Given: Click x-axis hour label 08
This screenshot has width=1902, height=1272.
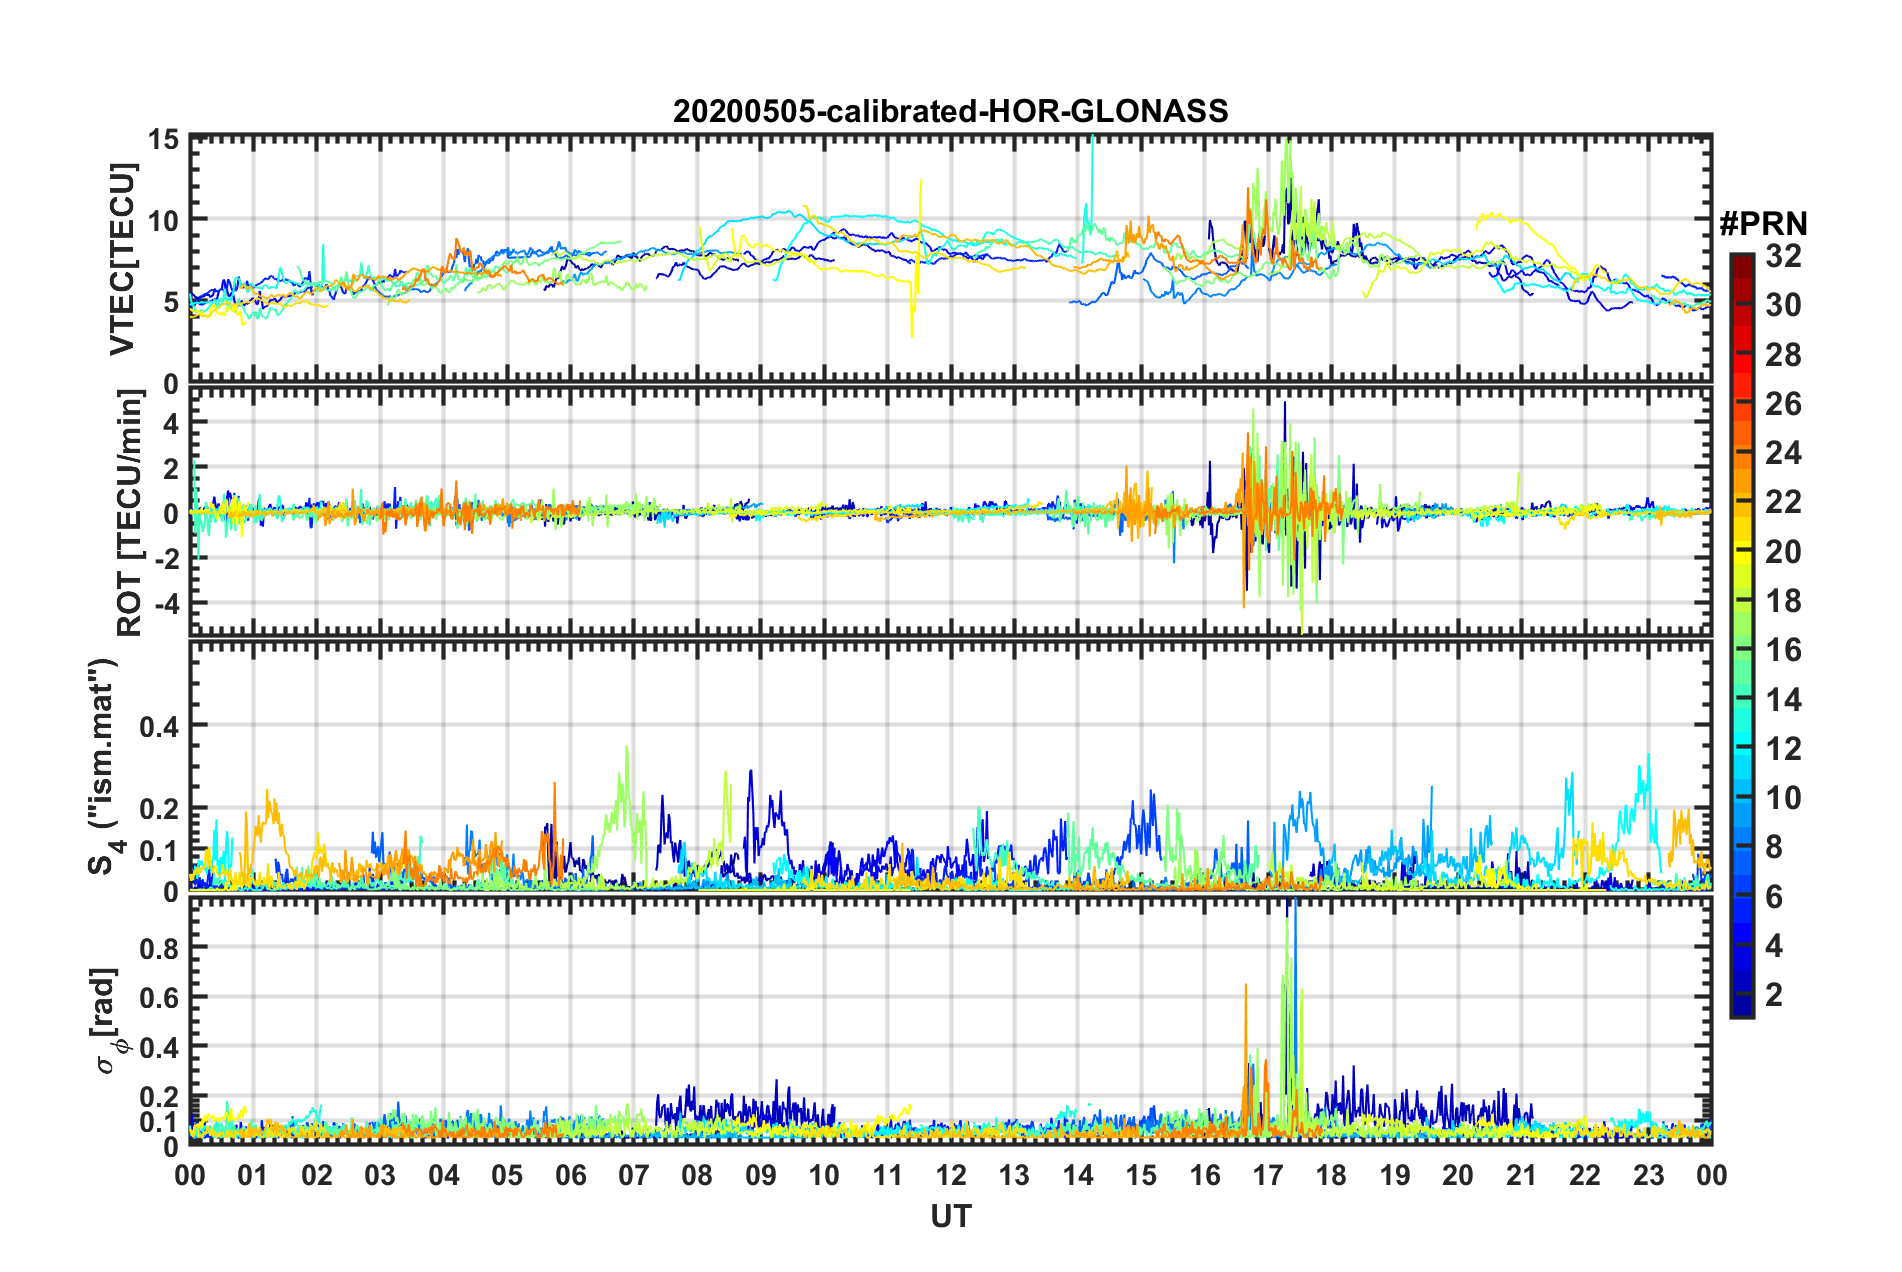Looking at the screenshot, I should click(697, 1175).
